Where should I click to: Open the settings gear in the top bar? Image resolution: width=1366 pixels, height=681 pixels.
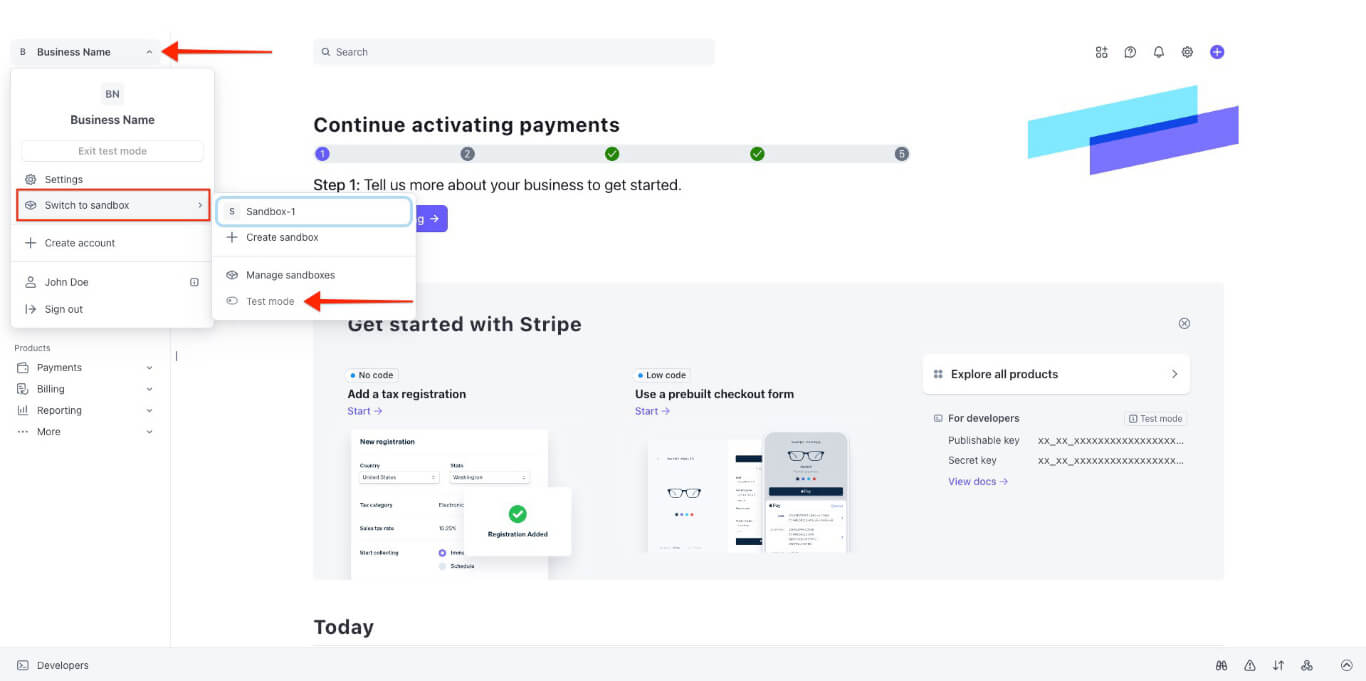(x=1187, y=51)
